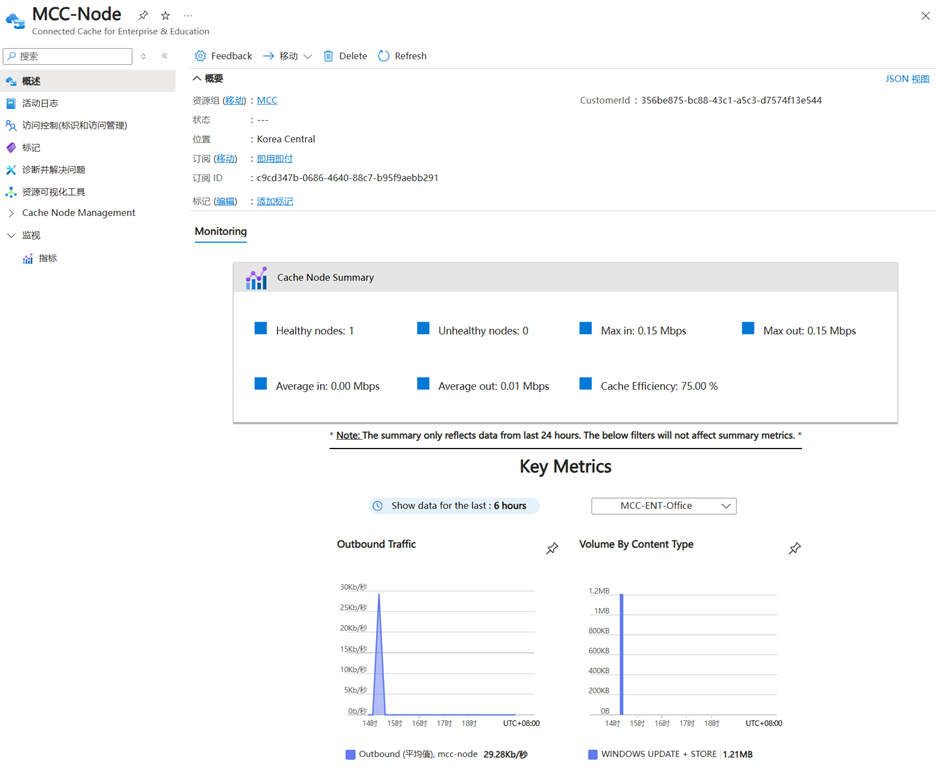
Task: Click Korea Central location text
Action: click(x=286, y=139)
